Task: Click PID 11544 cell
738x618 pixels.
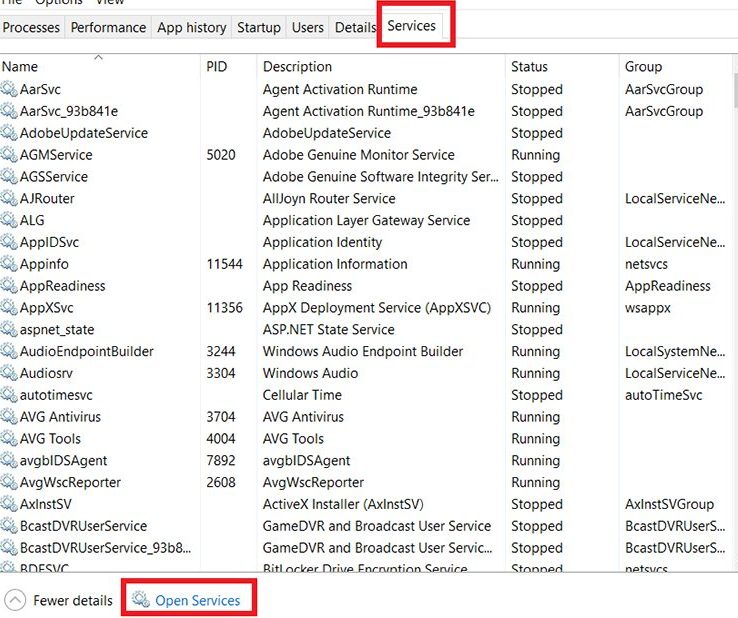Action: tap(225, 264)
